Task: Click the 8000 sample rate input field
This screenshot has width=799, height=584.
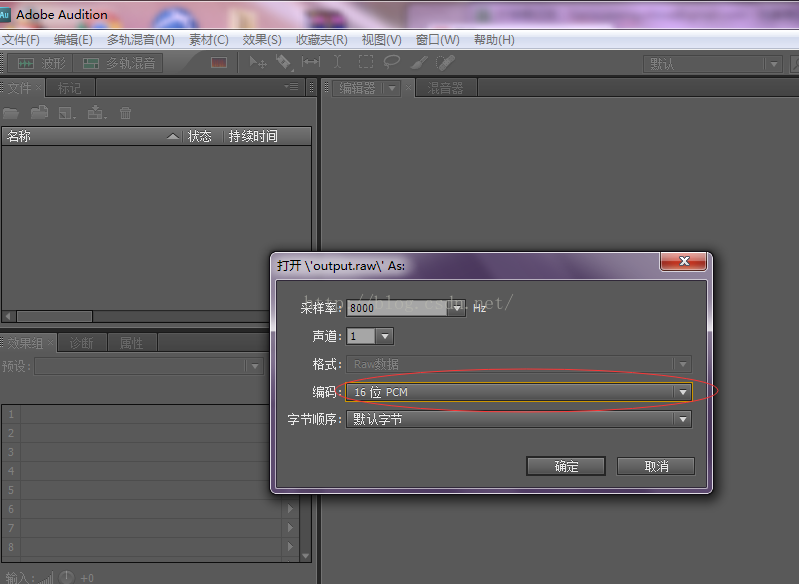Action: tap(397, 308)
